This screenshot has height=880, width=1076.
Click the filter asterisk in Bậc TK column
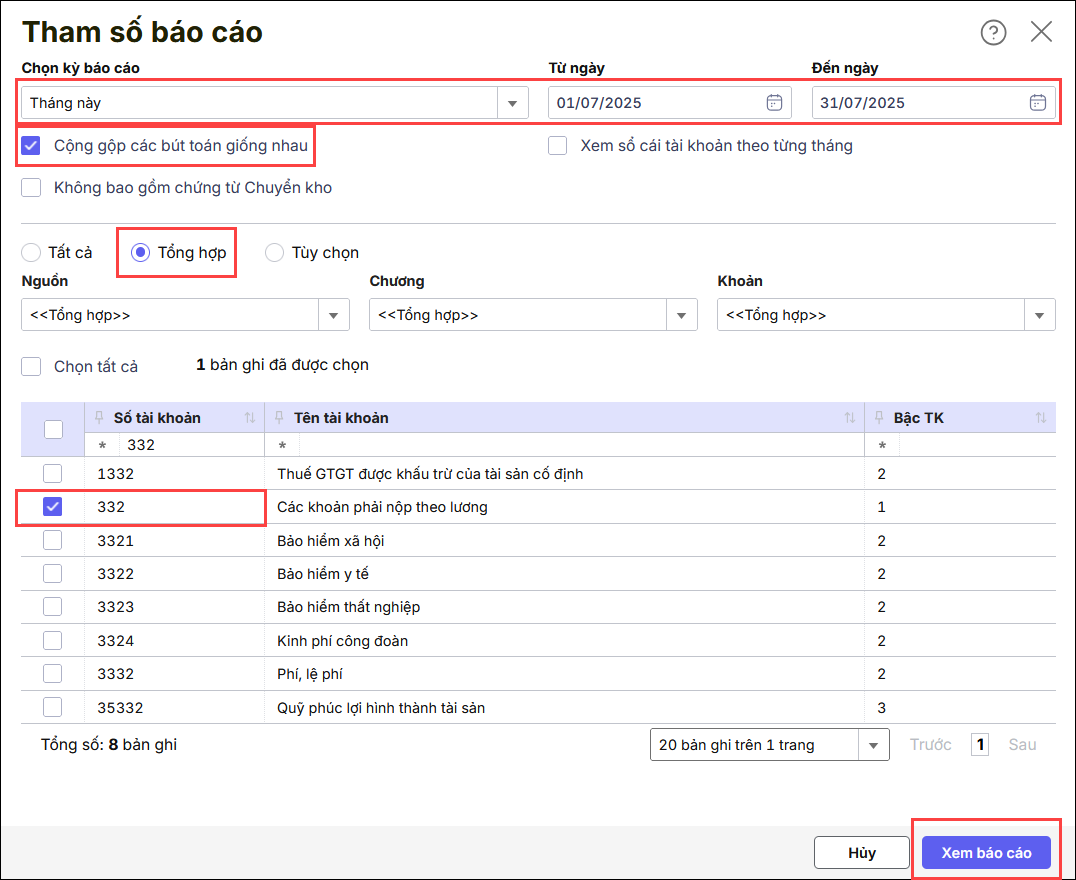pos(882,445)
